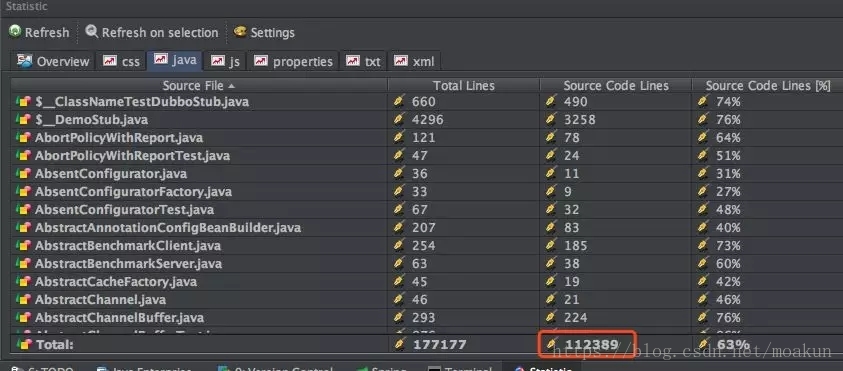Click the Settings palette icon
843x371 pixels.
click(240, 32)
